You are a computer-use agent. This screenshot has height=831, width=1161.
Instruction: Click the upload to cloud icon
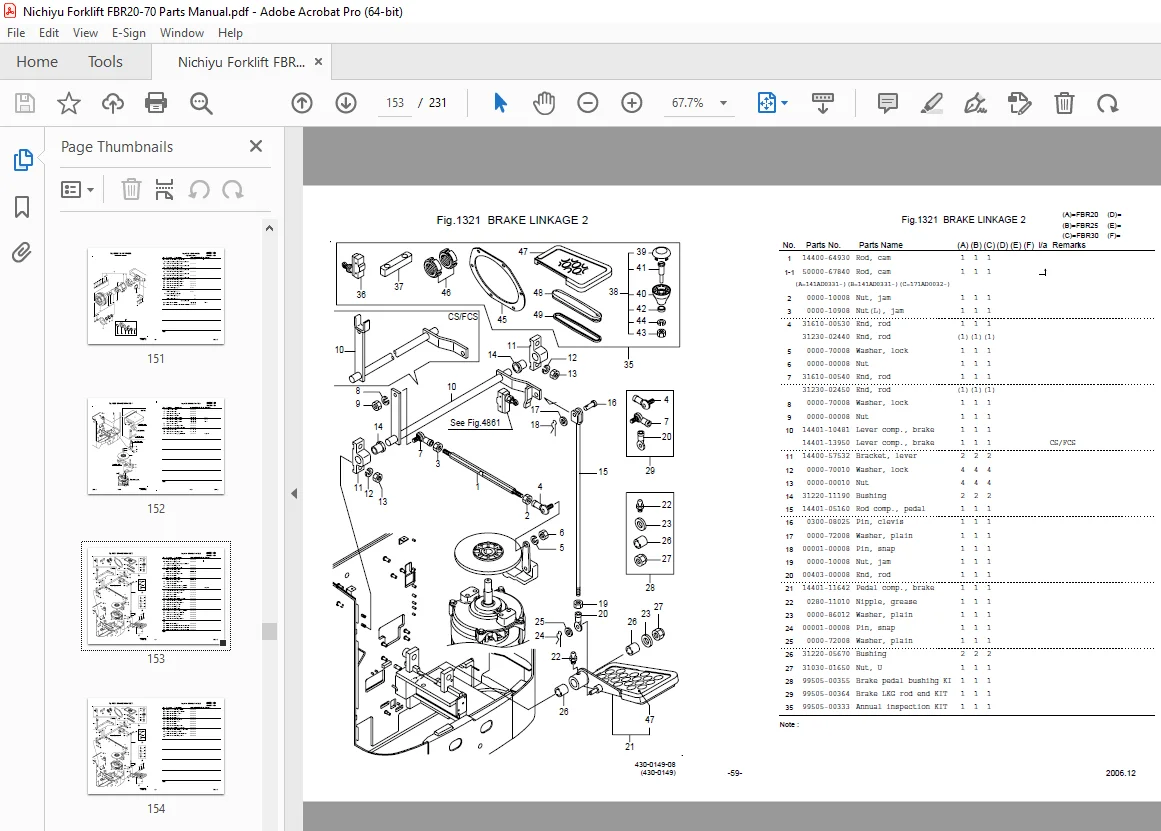click(x=113, y=103)
